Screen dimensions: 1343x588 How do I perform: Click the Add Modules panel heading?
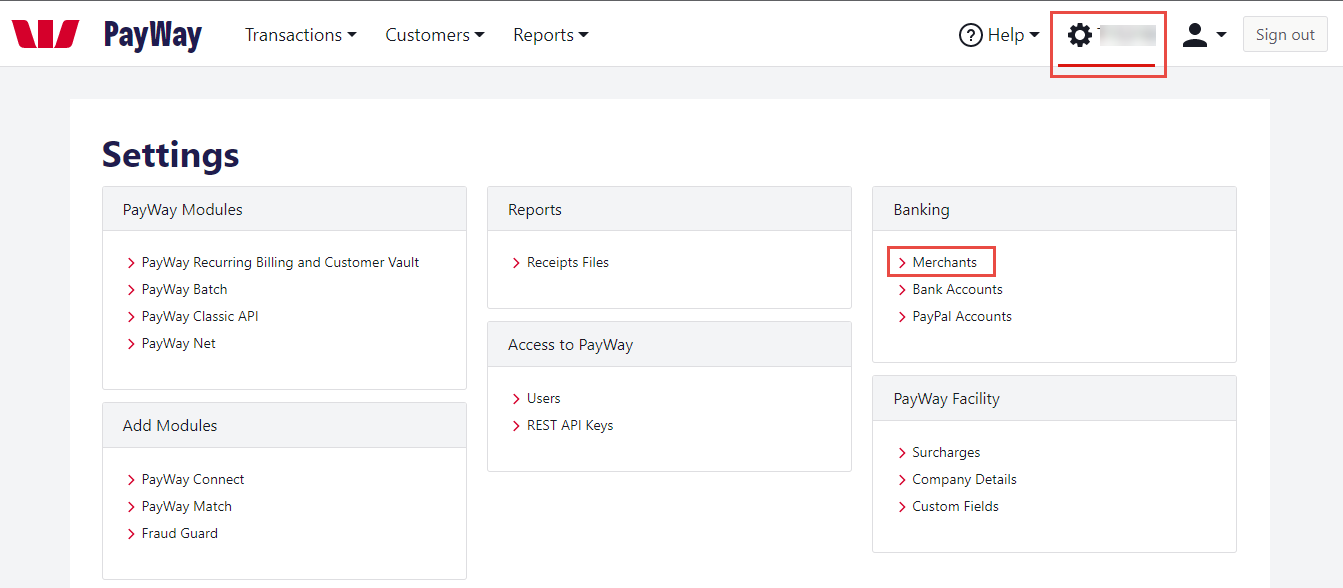(170, 426)
